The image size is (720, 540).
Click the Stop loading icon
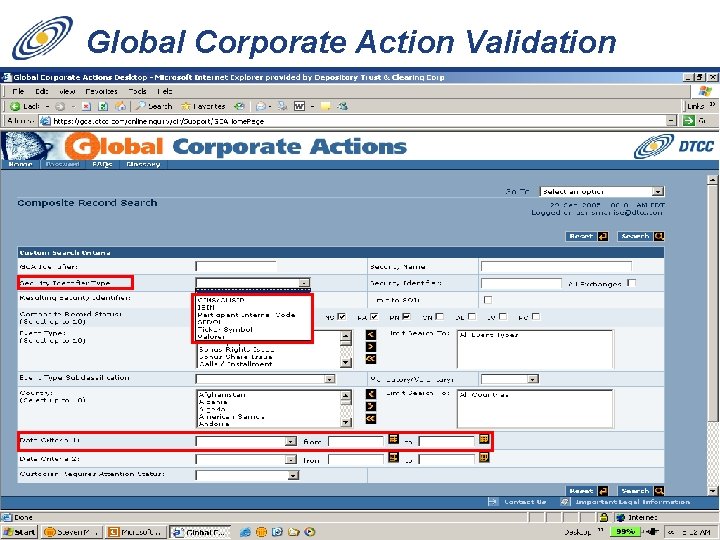point(86,107)
